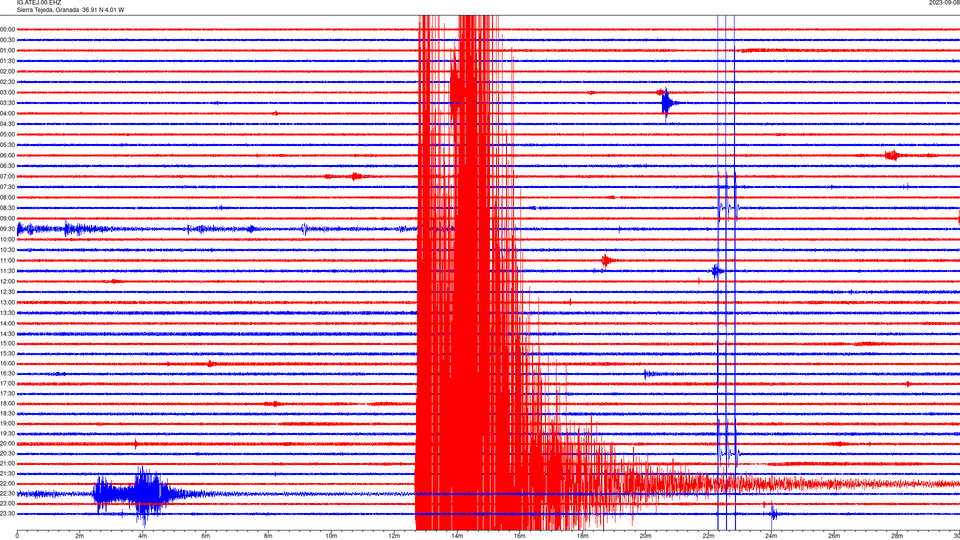
Task: Click the 22:30 time label
Action: tap(7, 493)
